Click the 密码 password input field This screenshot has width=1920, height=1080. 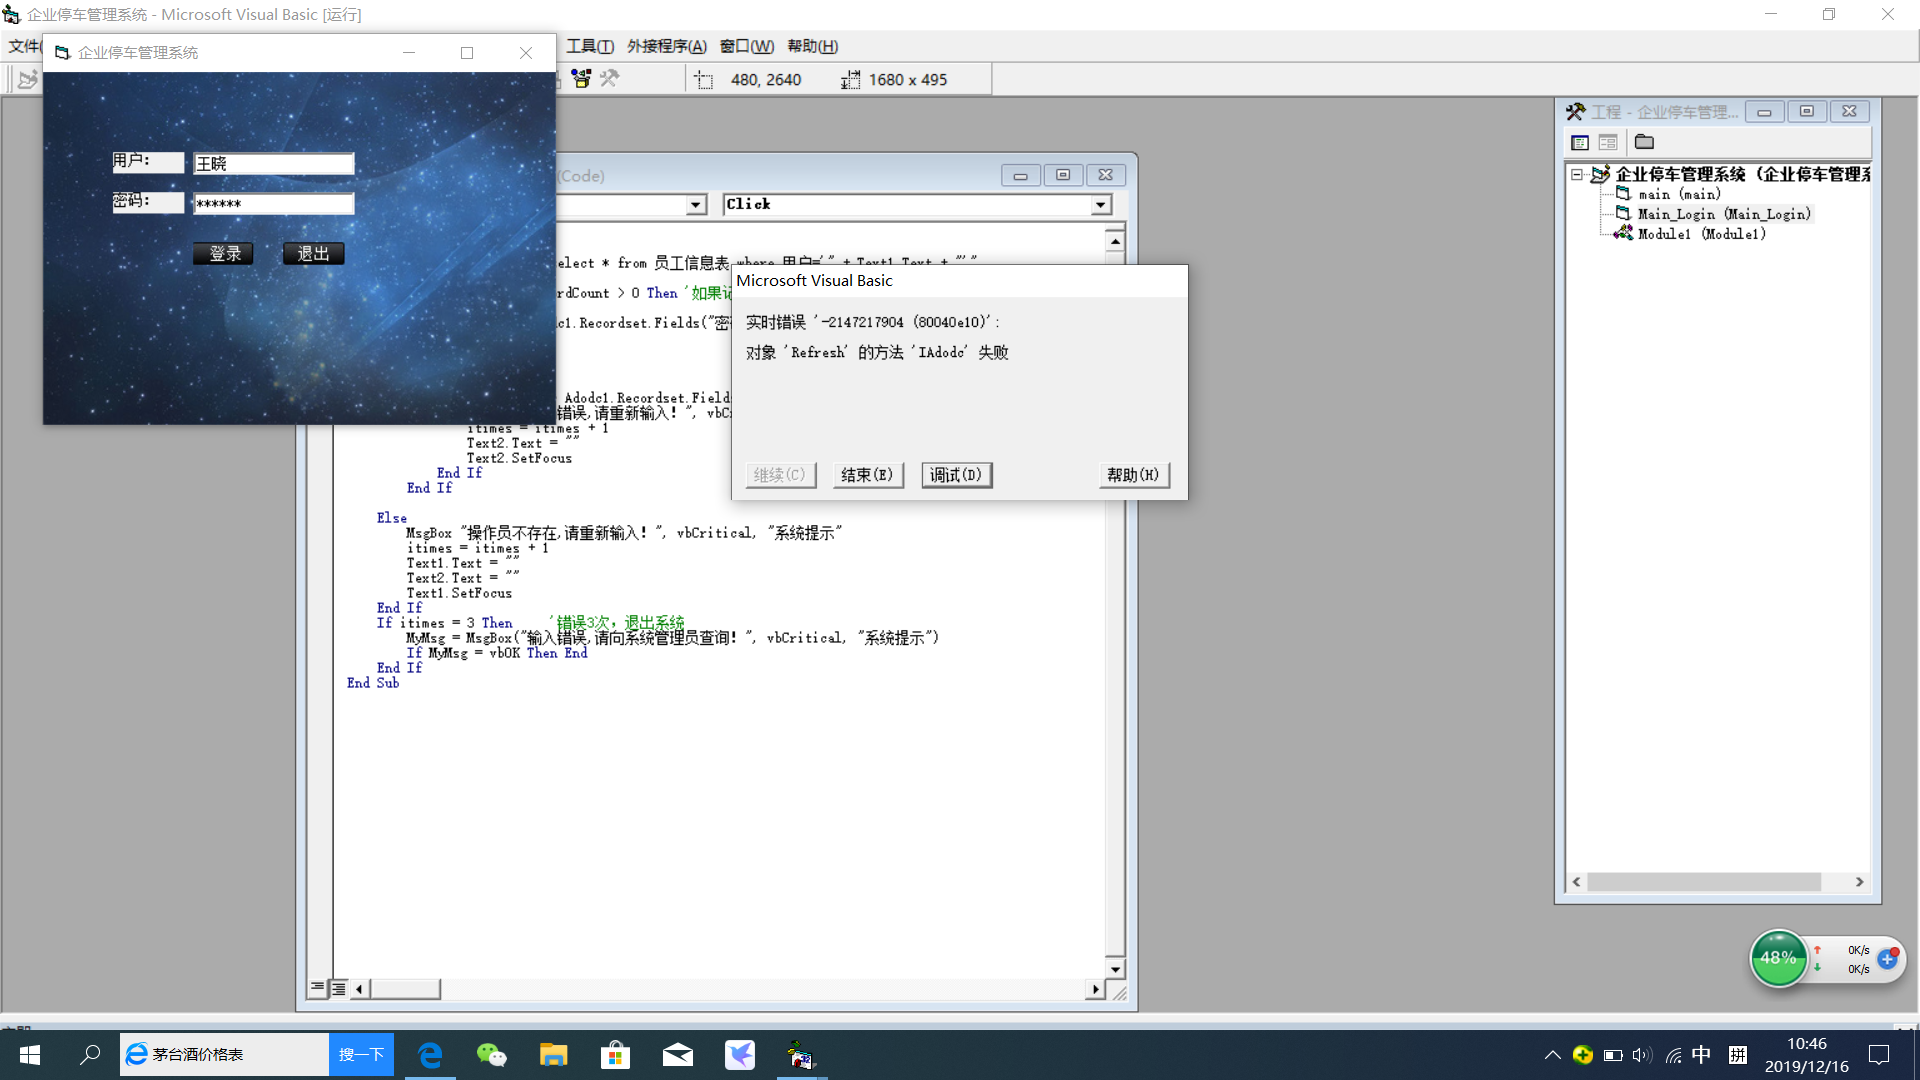(273, 203)
